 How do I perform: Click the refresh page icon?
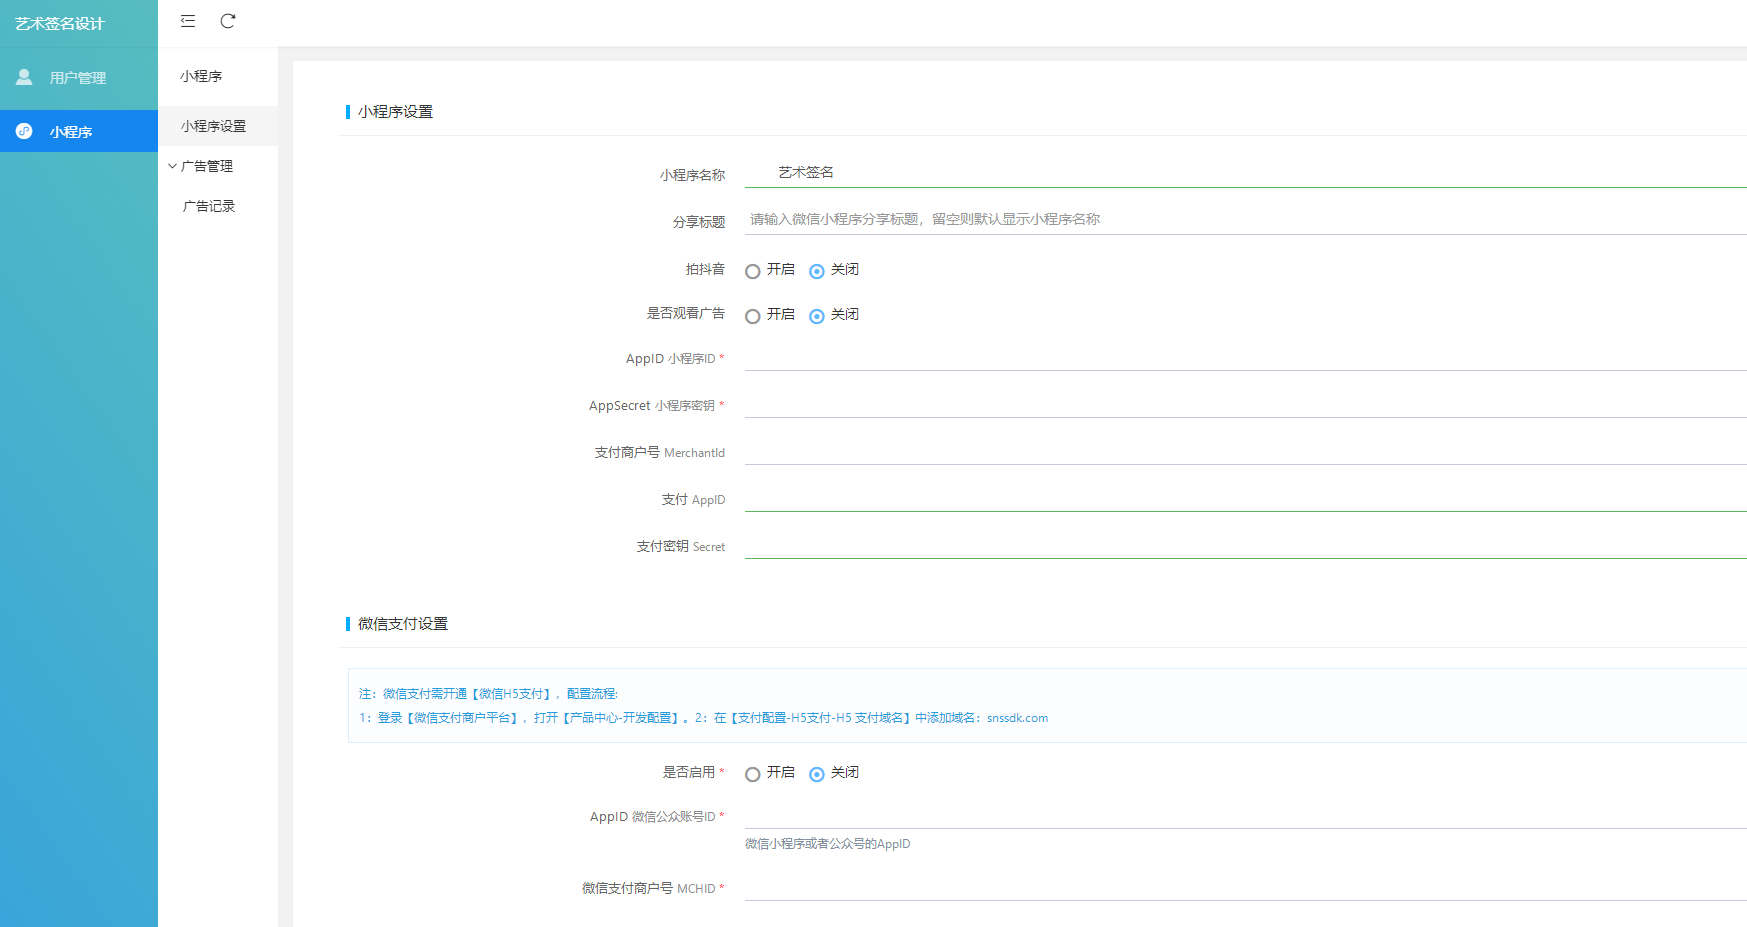[228, 21]
